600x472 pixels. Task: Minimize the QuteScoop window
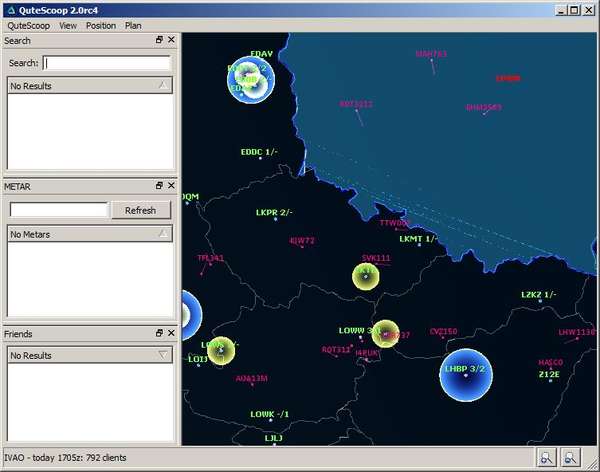pos(561,10)
